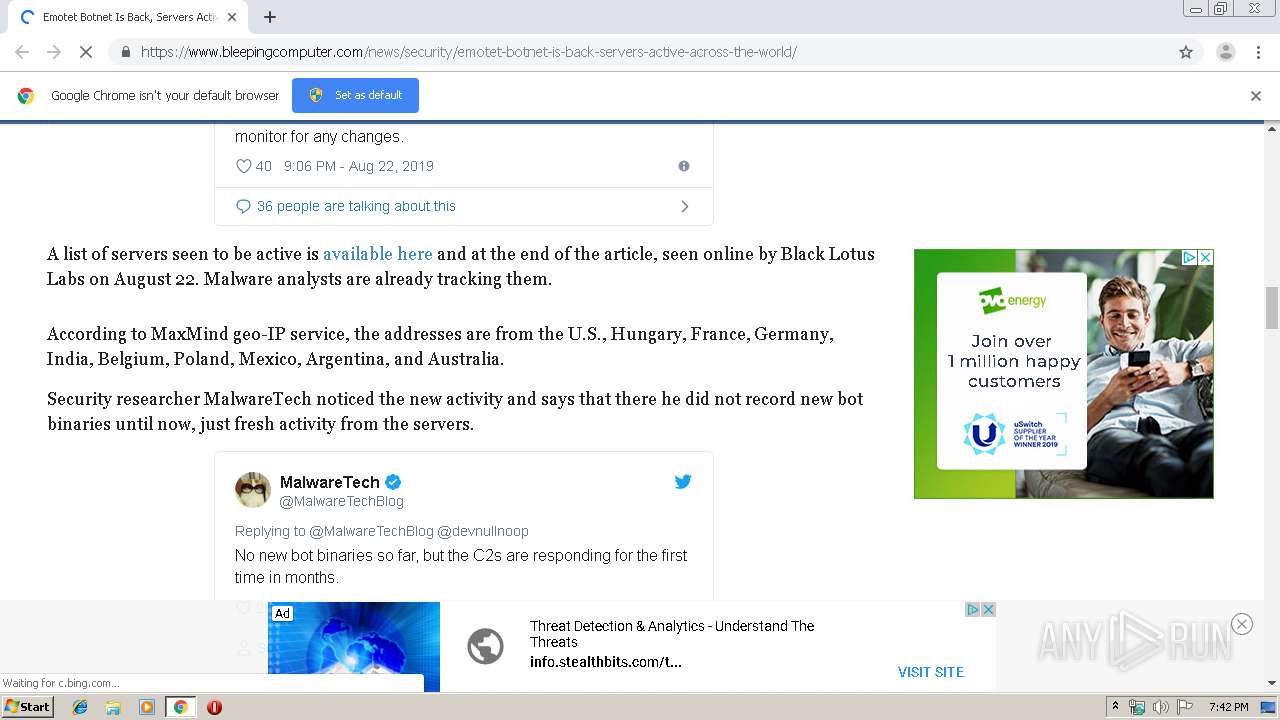1280x720 pixels.
Task: Open media player from taskbar
Action: [x=146, y=707]
